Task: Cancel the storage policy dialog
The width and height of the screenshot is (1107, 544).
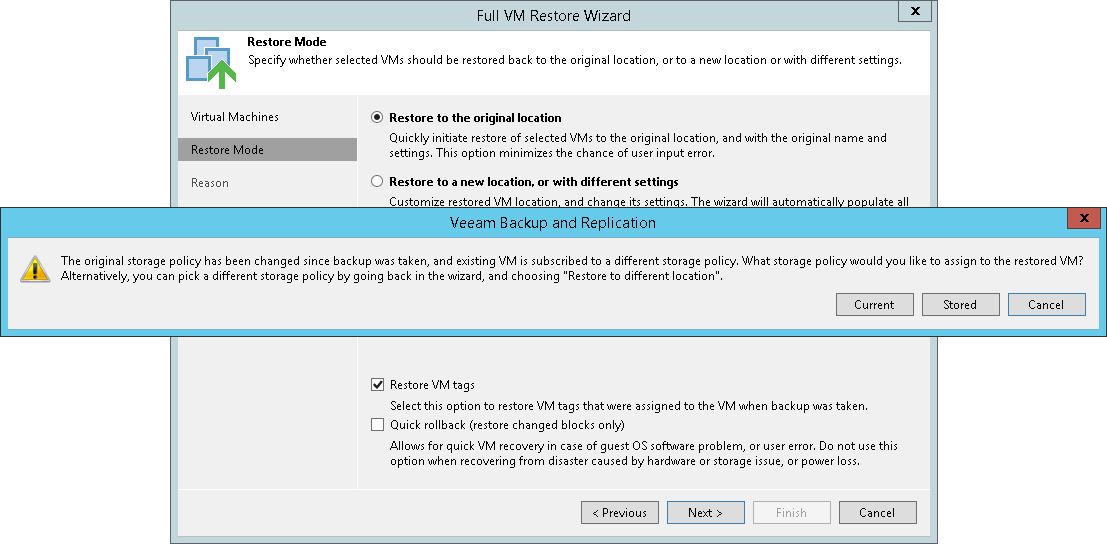Action: [1046, 305]
